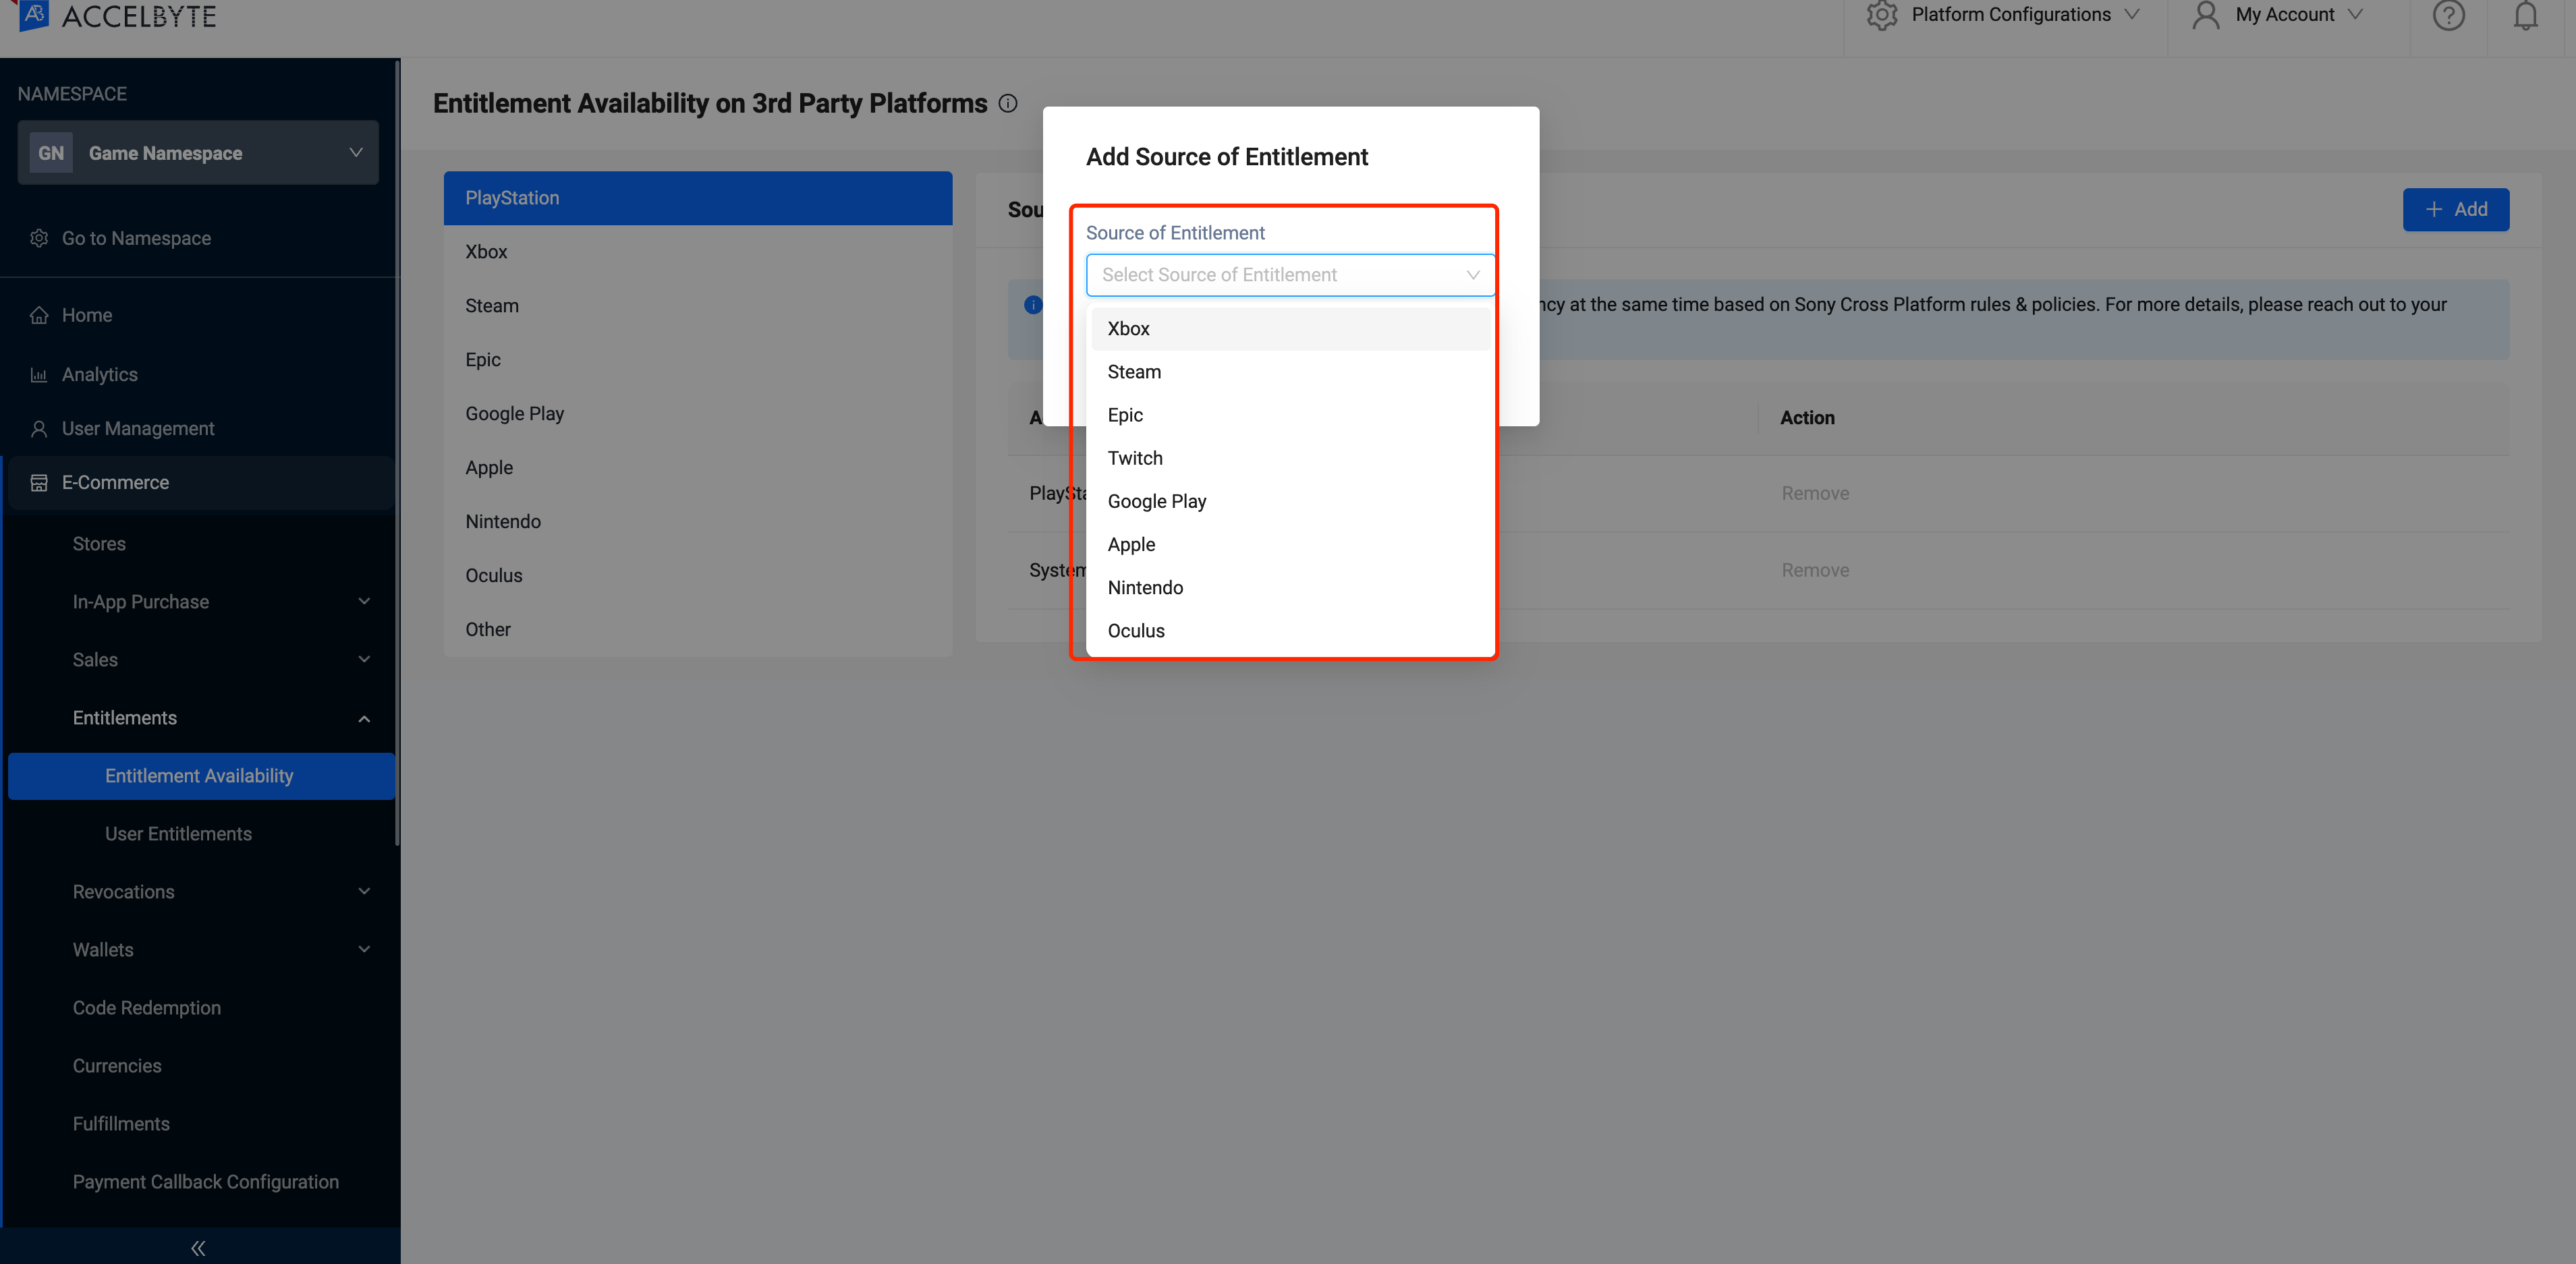Click the blue info icon in the notice banner
Image resolution: width=2576 pixels, height=1264 pixels.
(1033, 304)
